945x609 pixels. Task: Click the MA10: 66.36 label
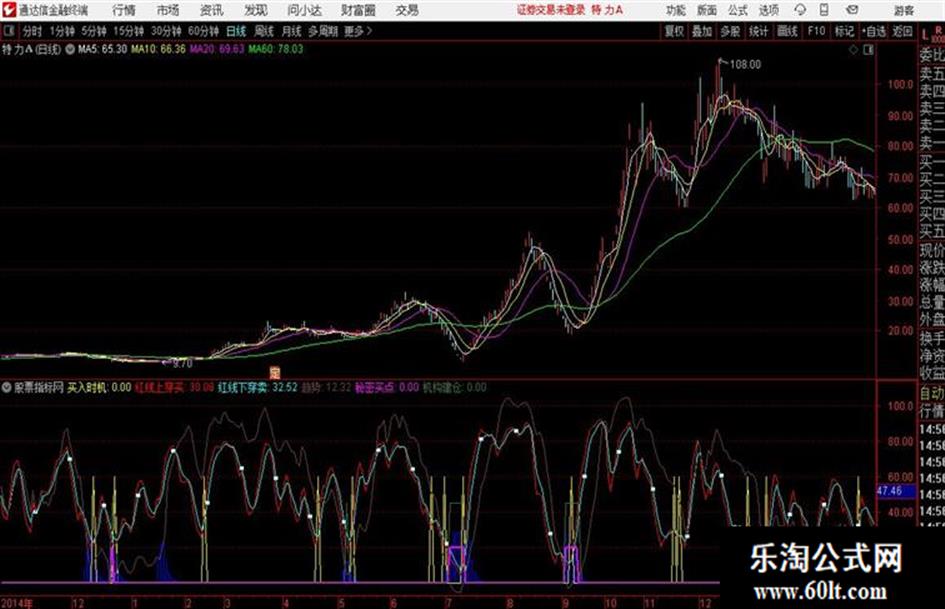click(x=159, y=49)
